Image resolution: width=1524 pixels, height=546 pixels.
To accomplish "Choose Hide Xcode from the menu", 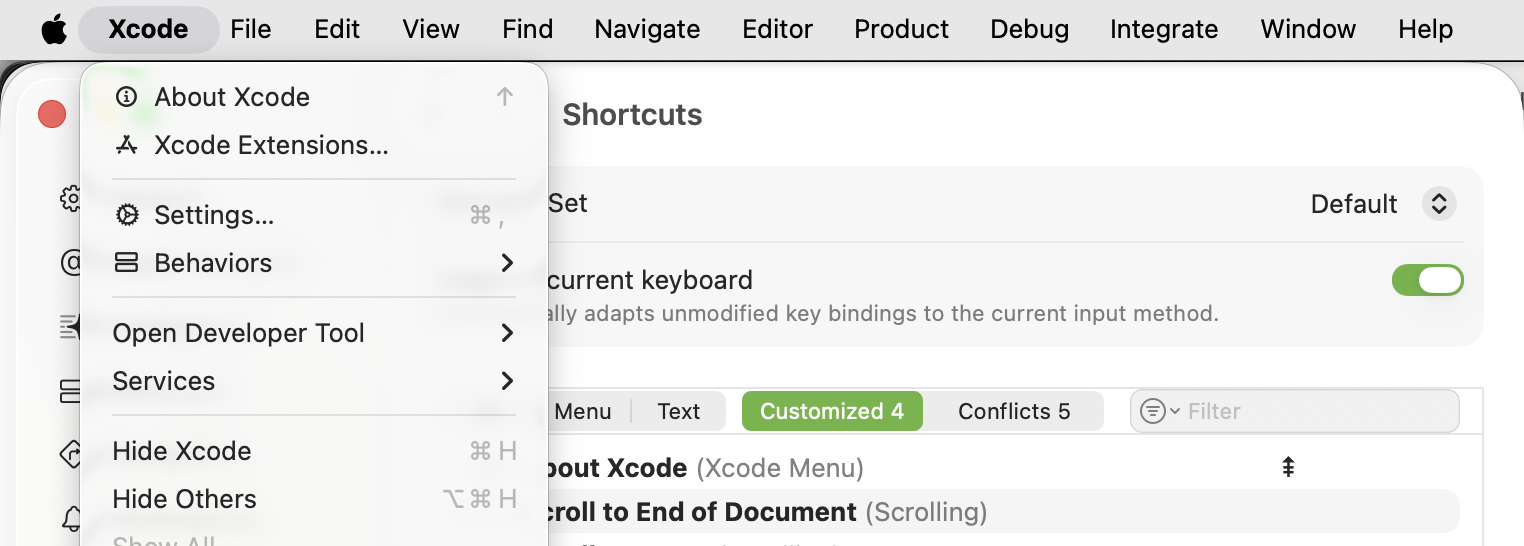I will [182, 451].
